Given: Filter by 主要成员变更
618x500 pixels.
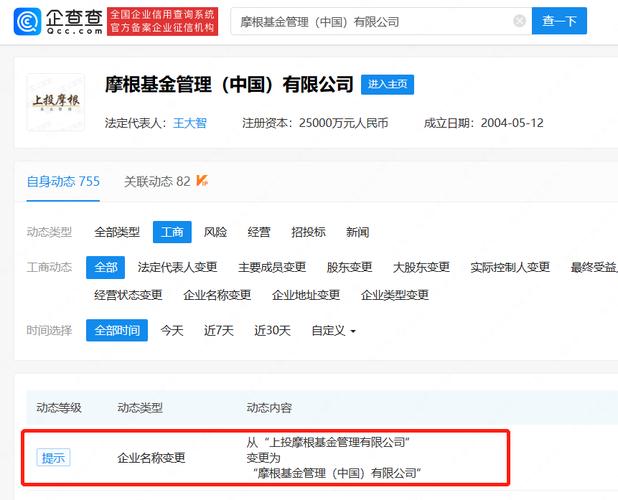Looking at the screenshot, I should pyautogui.click(x=272, y=268).
